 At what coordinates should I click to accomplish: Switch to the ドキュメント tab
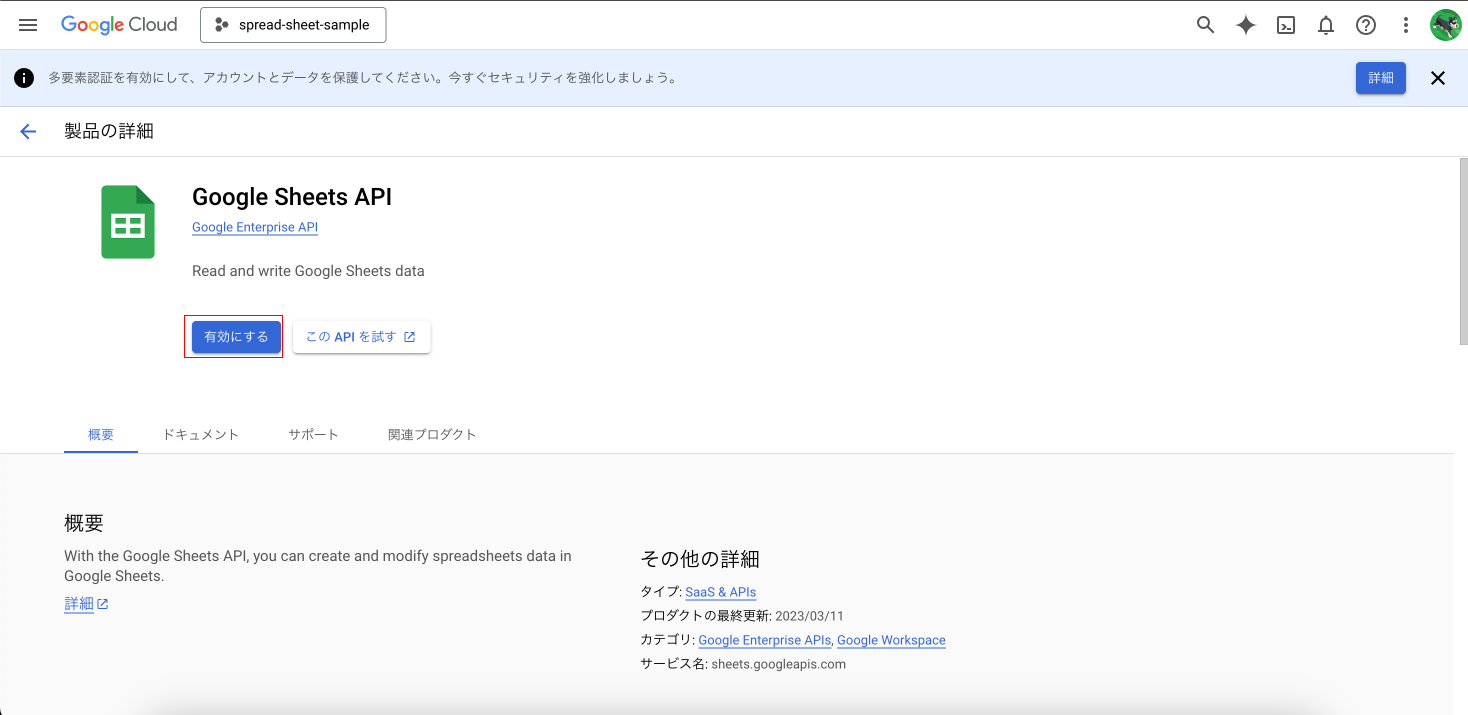(201, 434)
